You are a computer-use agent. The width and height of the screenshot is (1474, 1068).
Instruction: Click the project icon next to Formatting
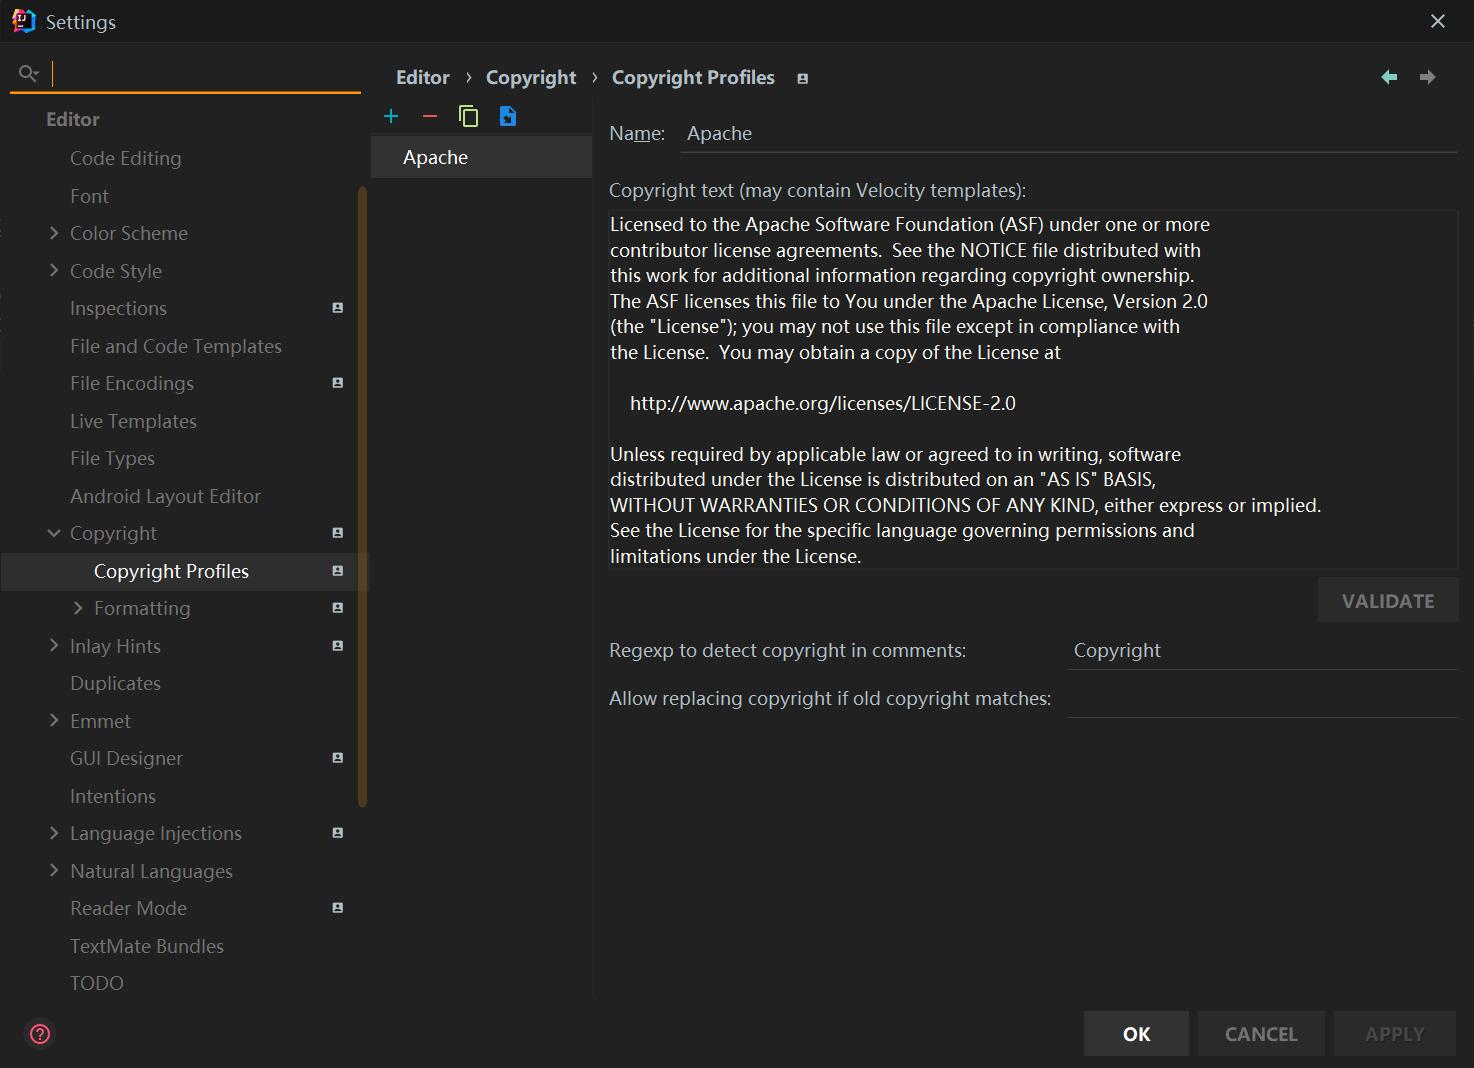338,608
